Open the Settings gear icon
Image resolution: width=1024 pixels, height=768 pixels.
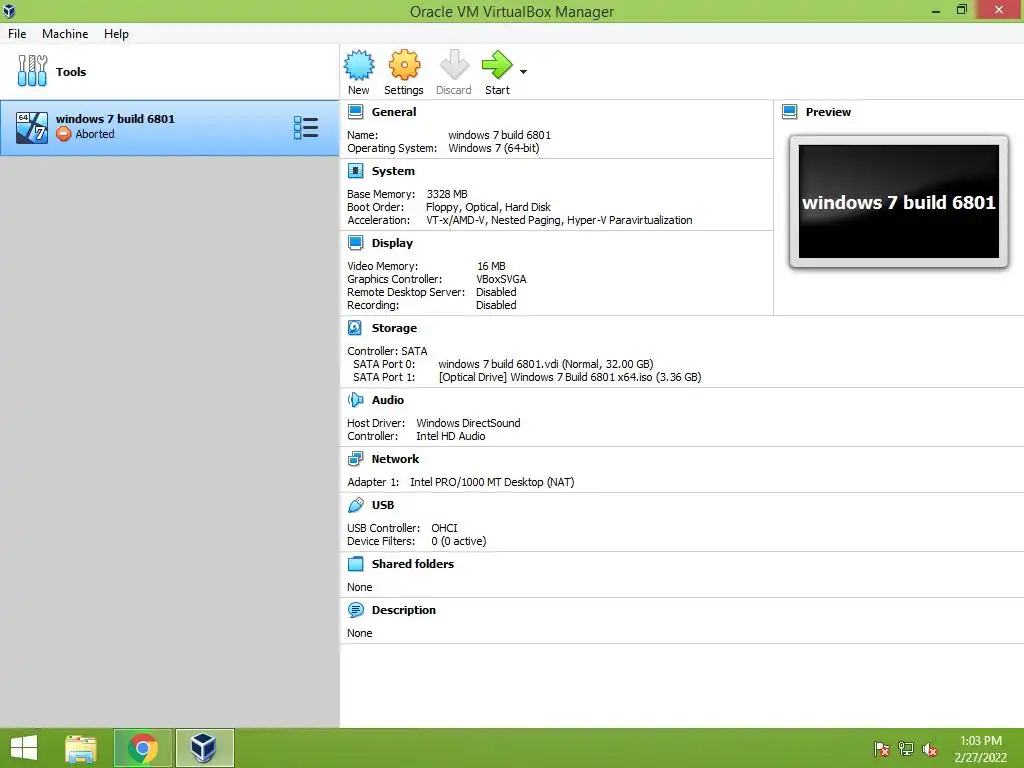tap(404, 65)
